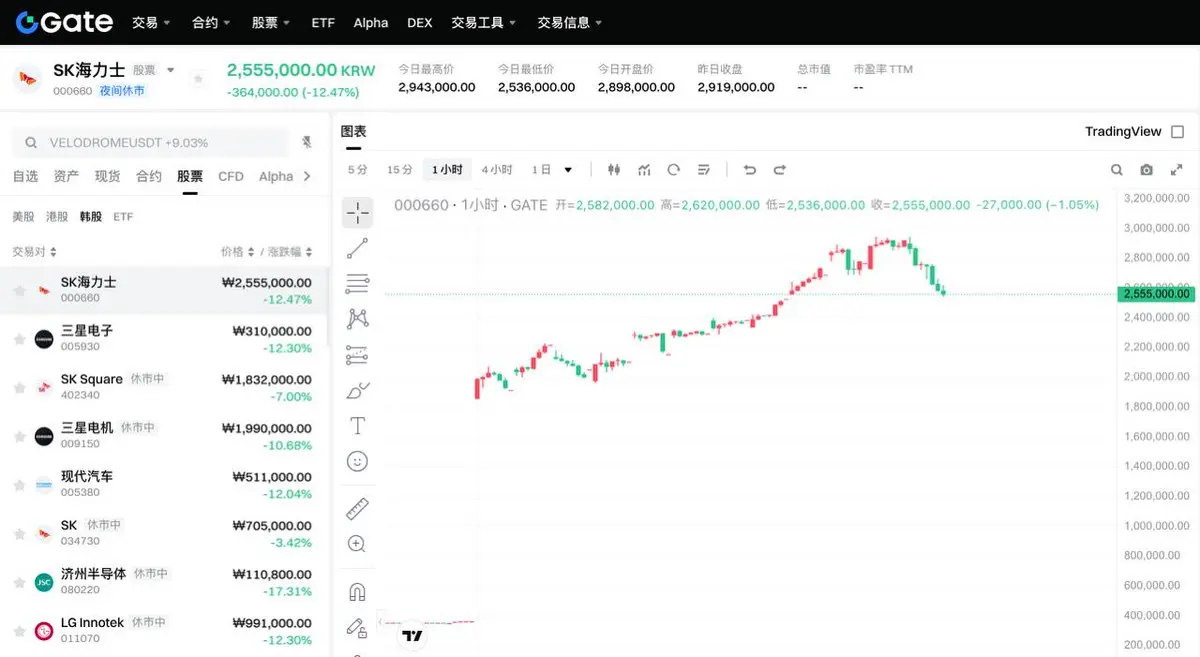Select the 图表 chart tab
The image size is (1200, 657).
click(353, 132)
